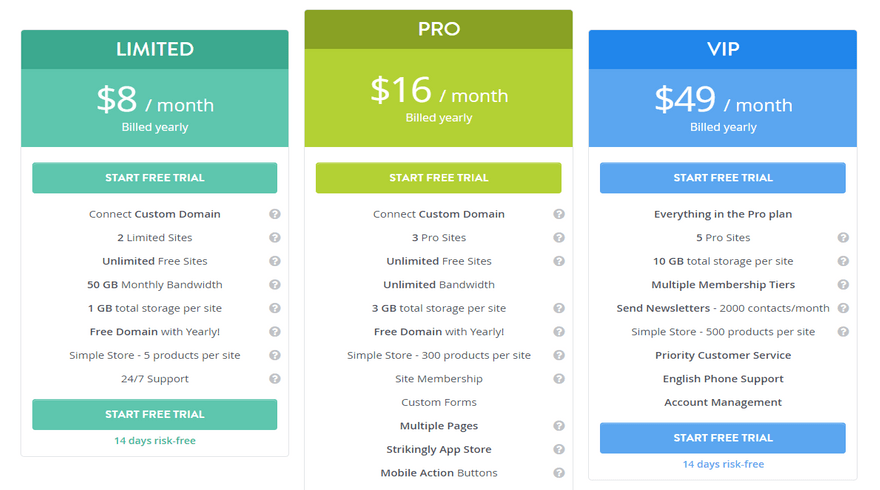Start free trial from VIP top button
The width and height of the screenshot is (880, 490).
click(723, 178)
